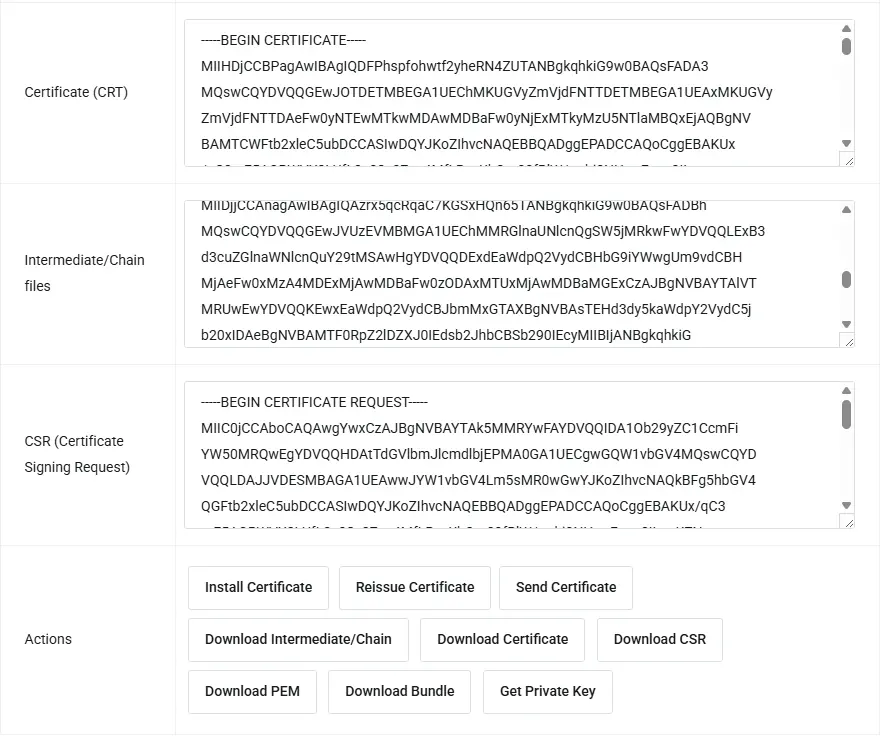Screen dimensions: 882x737
Task: Click the Get Private Key button
Action: click(x=547, y=691)
